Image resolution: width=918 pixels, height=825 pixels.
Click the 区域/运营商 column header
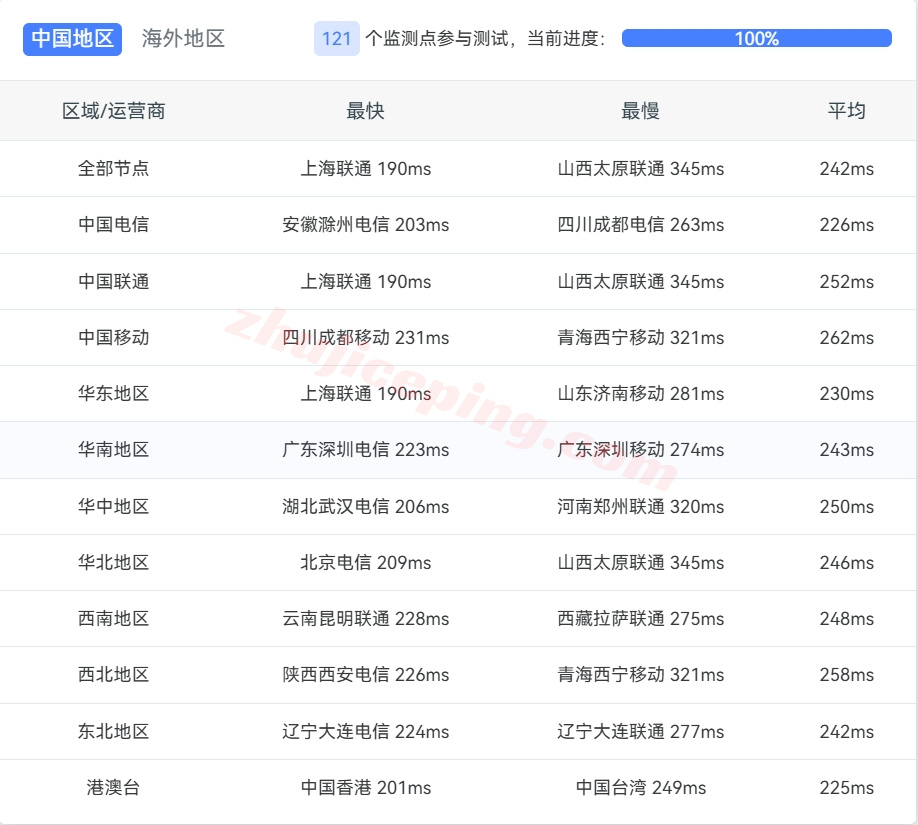[x=114, y=111]
